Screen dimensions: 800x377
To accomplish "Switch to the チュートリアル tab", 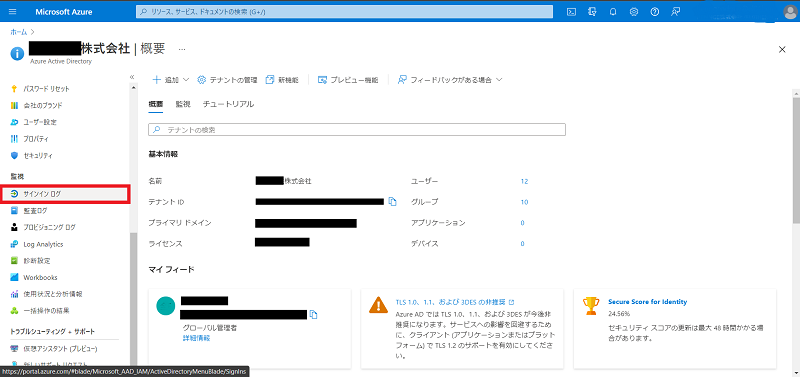I will [x=228, y=104].
